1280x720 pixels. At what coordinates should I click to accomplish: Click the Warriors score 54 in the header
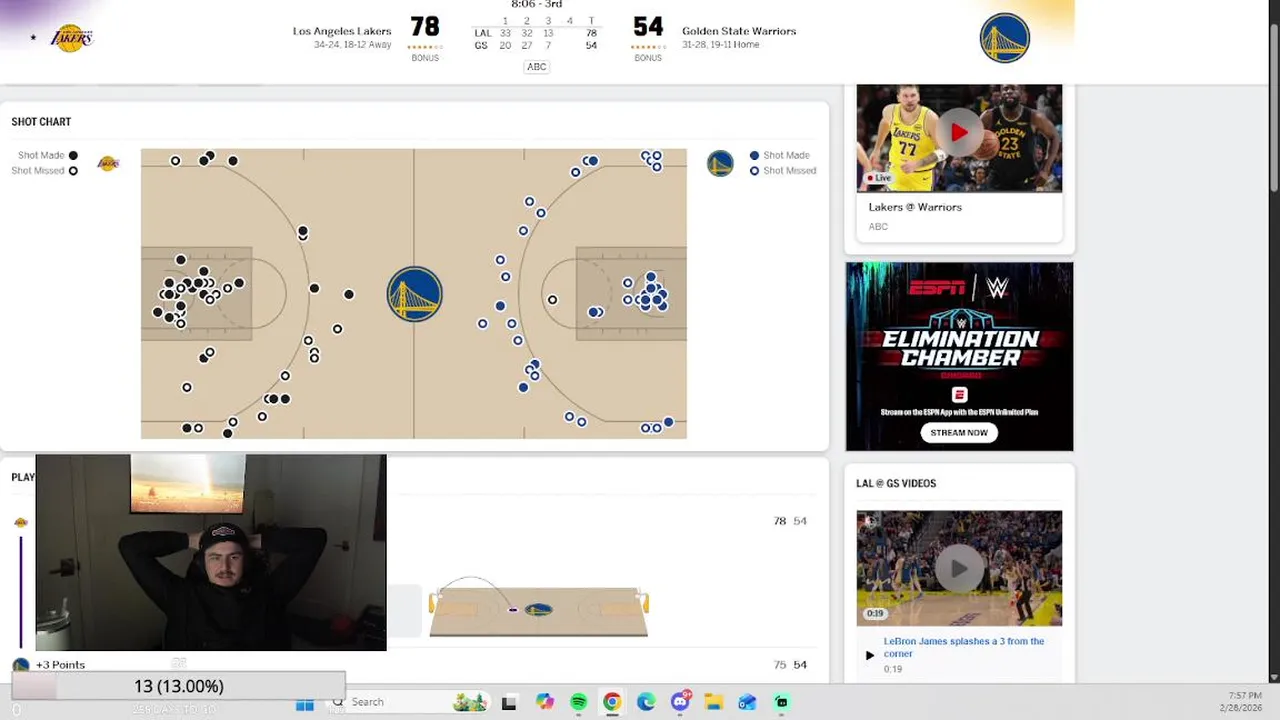click(648, 28)
